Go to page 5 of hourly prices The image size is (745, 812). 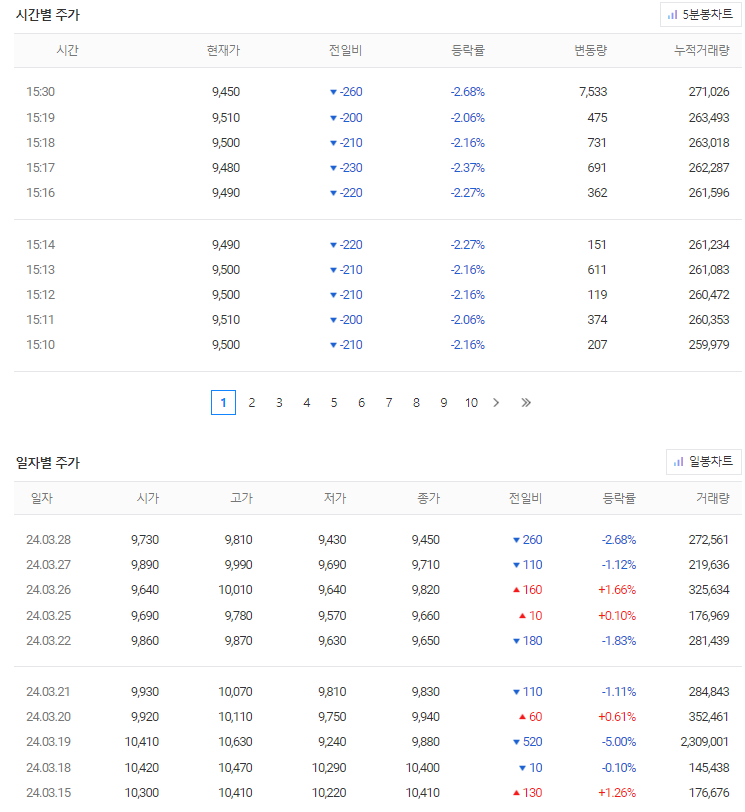pyautogui.click(x=334, y=402)
